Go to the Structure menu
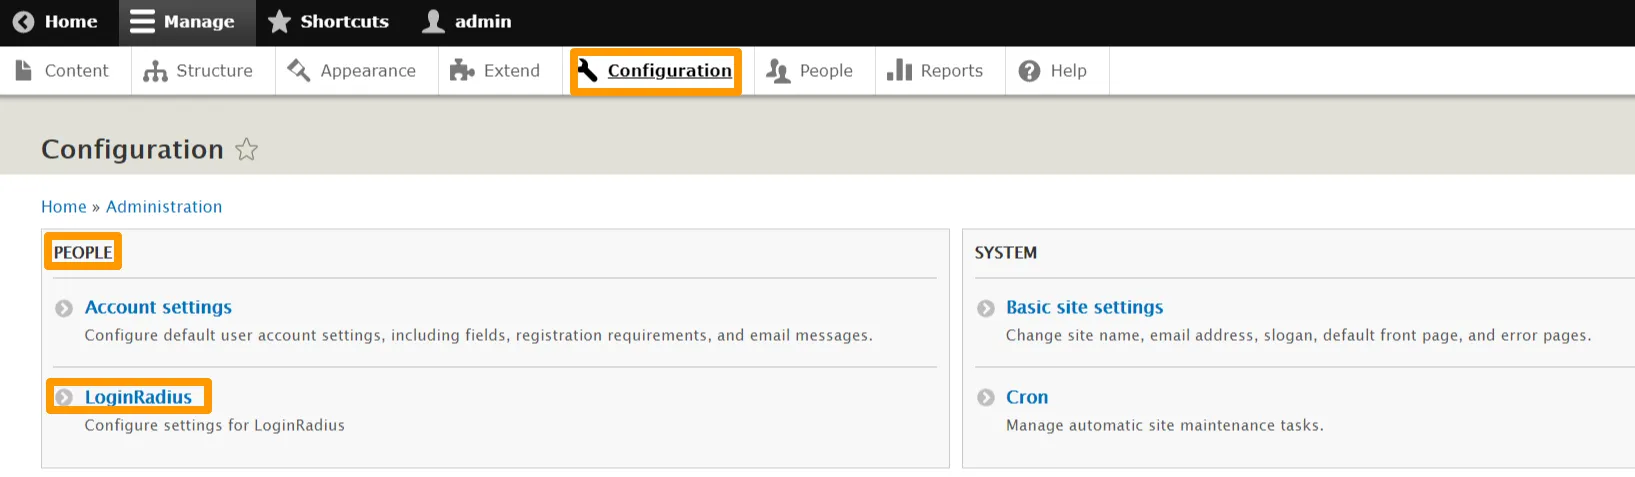1635x477 pixels. pos(199,71)
